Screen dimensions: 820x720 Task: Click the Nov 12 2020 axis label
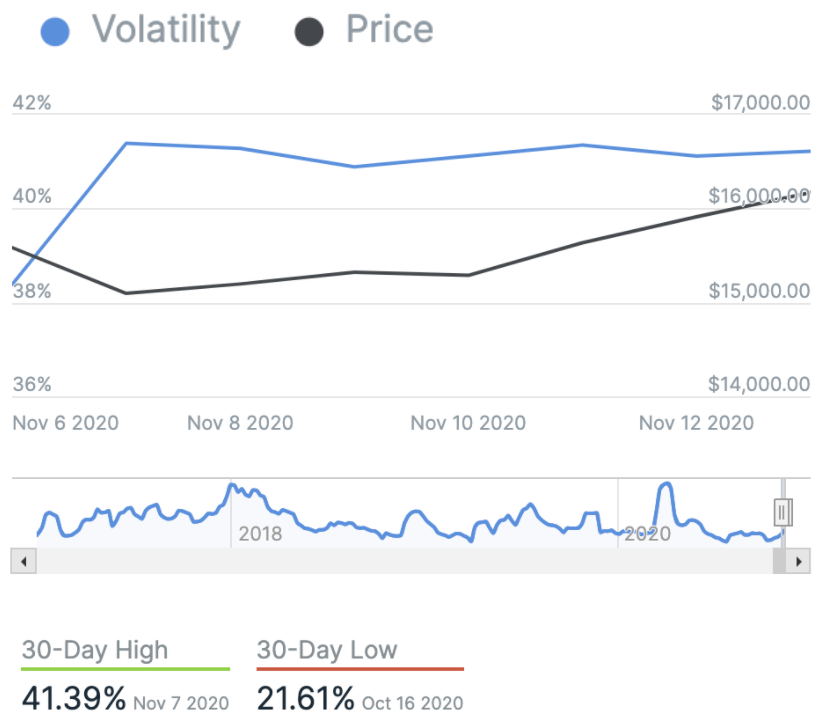(696, 423)
